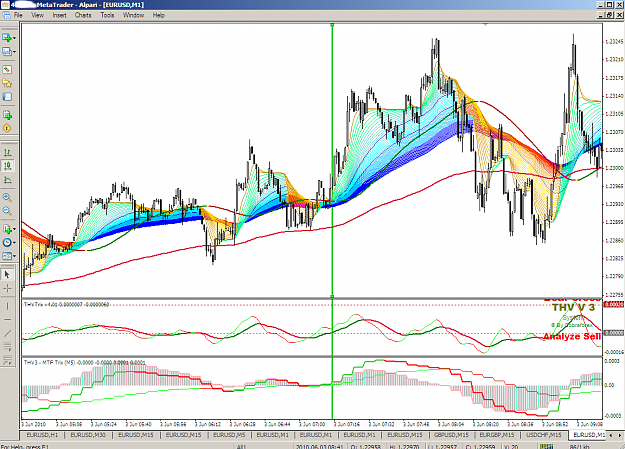The width and height of the screenshot is (625, 449).
Task: Click the 86/1 kb traffic status
Action: pyautogui.click(x=578, y=446)
